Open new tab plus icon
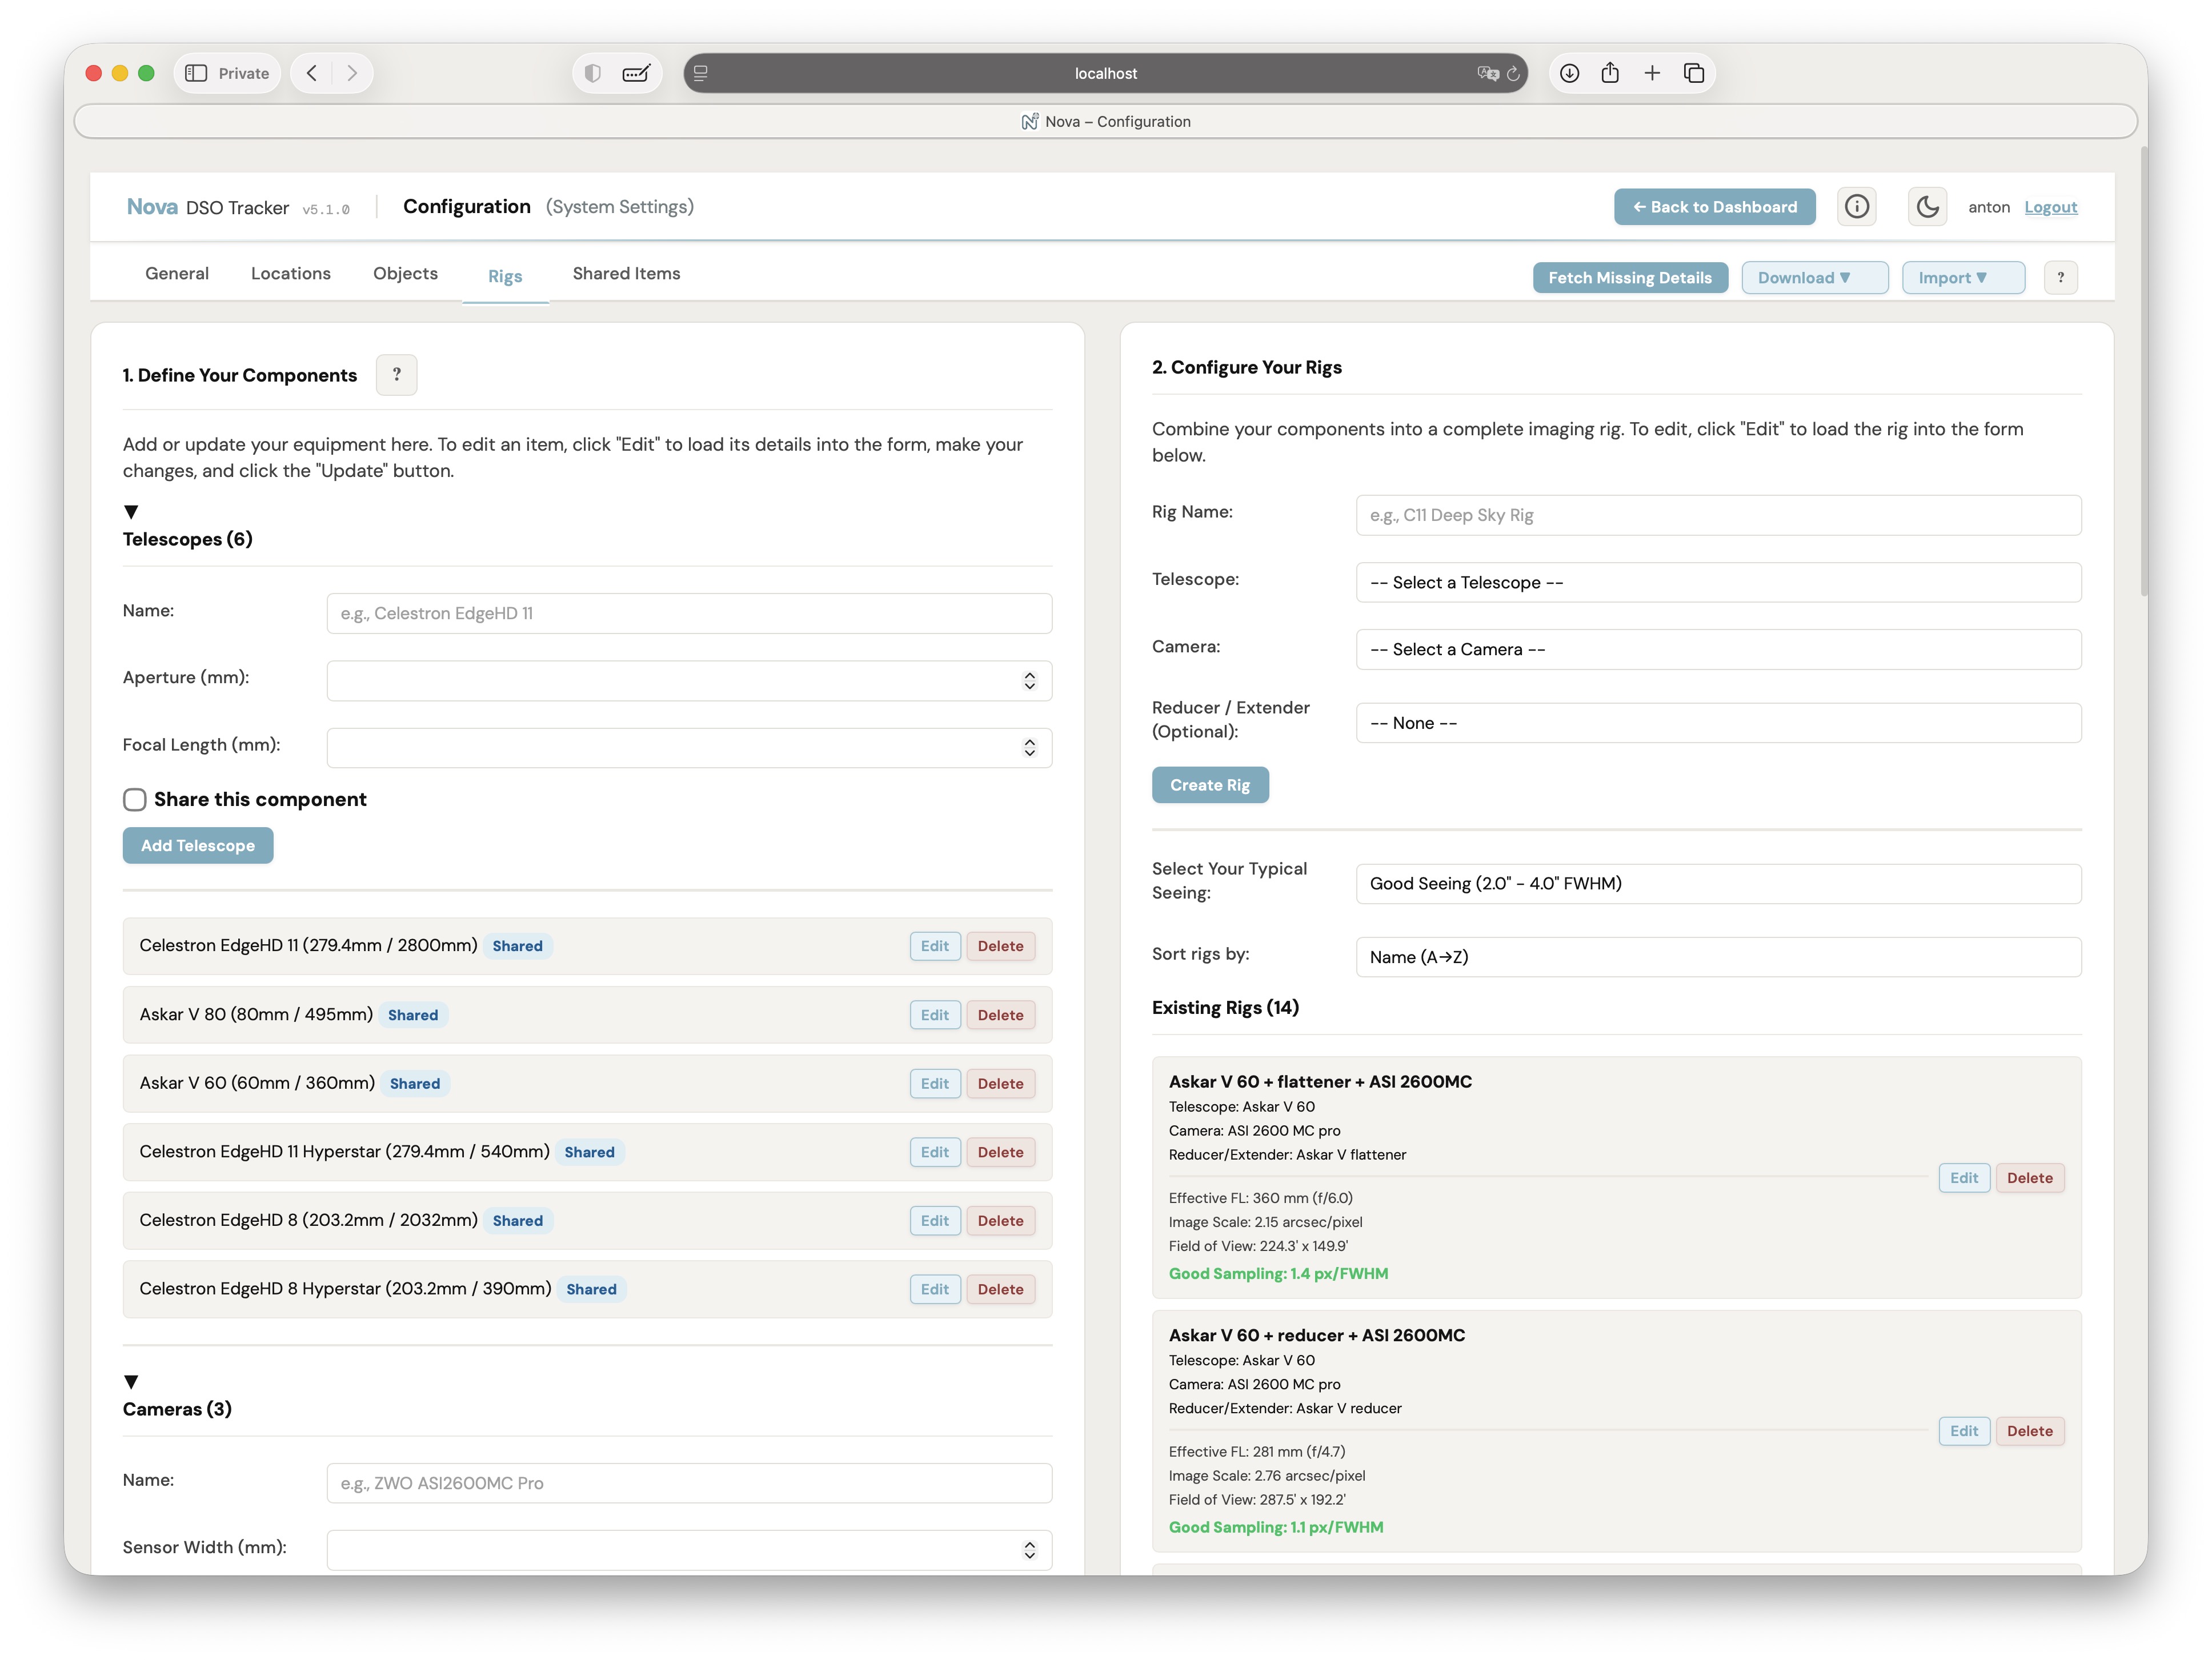The width and height of the screenshot is (2212, 1660). pyautogui.click(x=1652, y=73)
